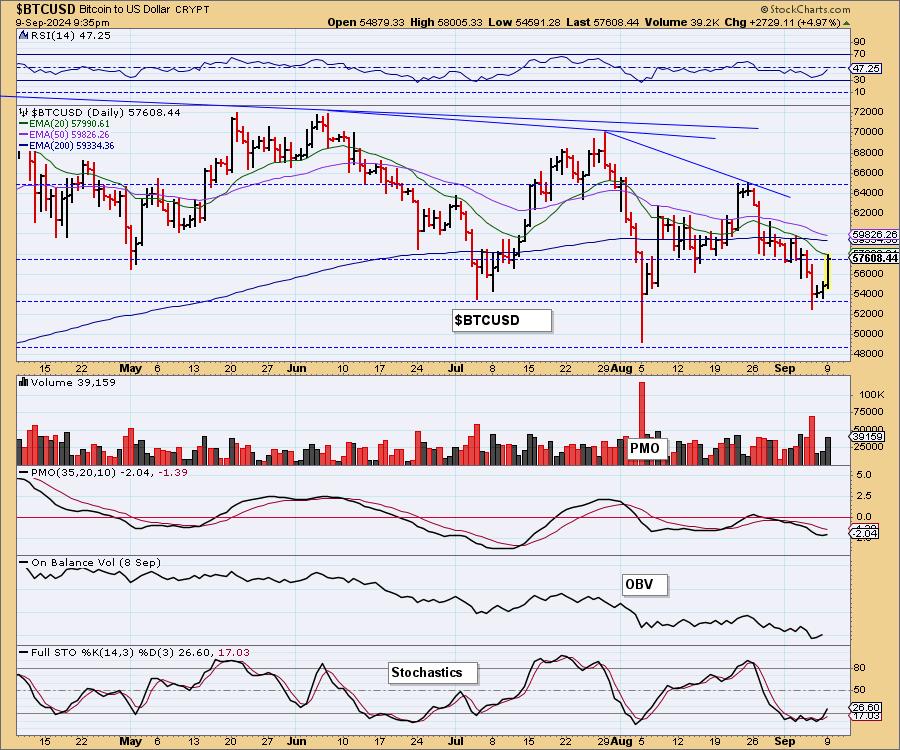The height and width of the screenshot is (750, 900).
Task: Click the Aug label on the price chart date axis
Action: click(623, 368)
